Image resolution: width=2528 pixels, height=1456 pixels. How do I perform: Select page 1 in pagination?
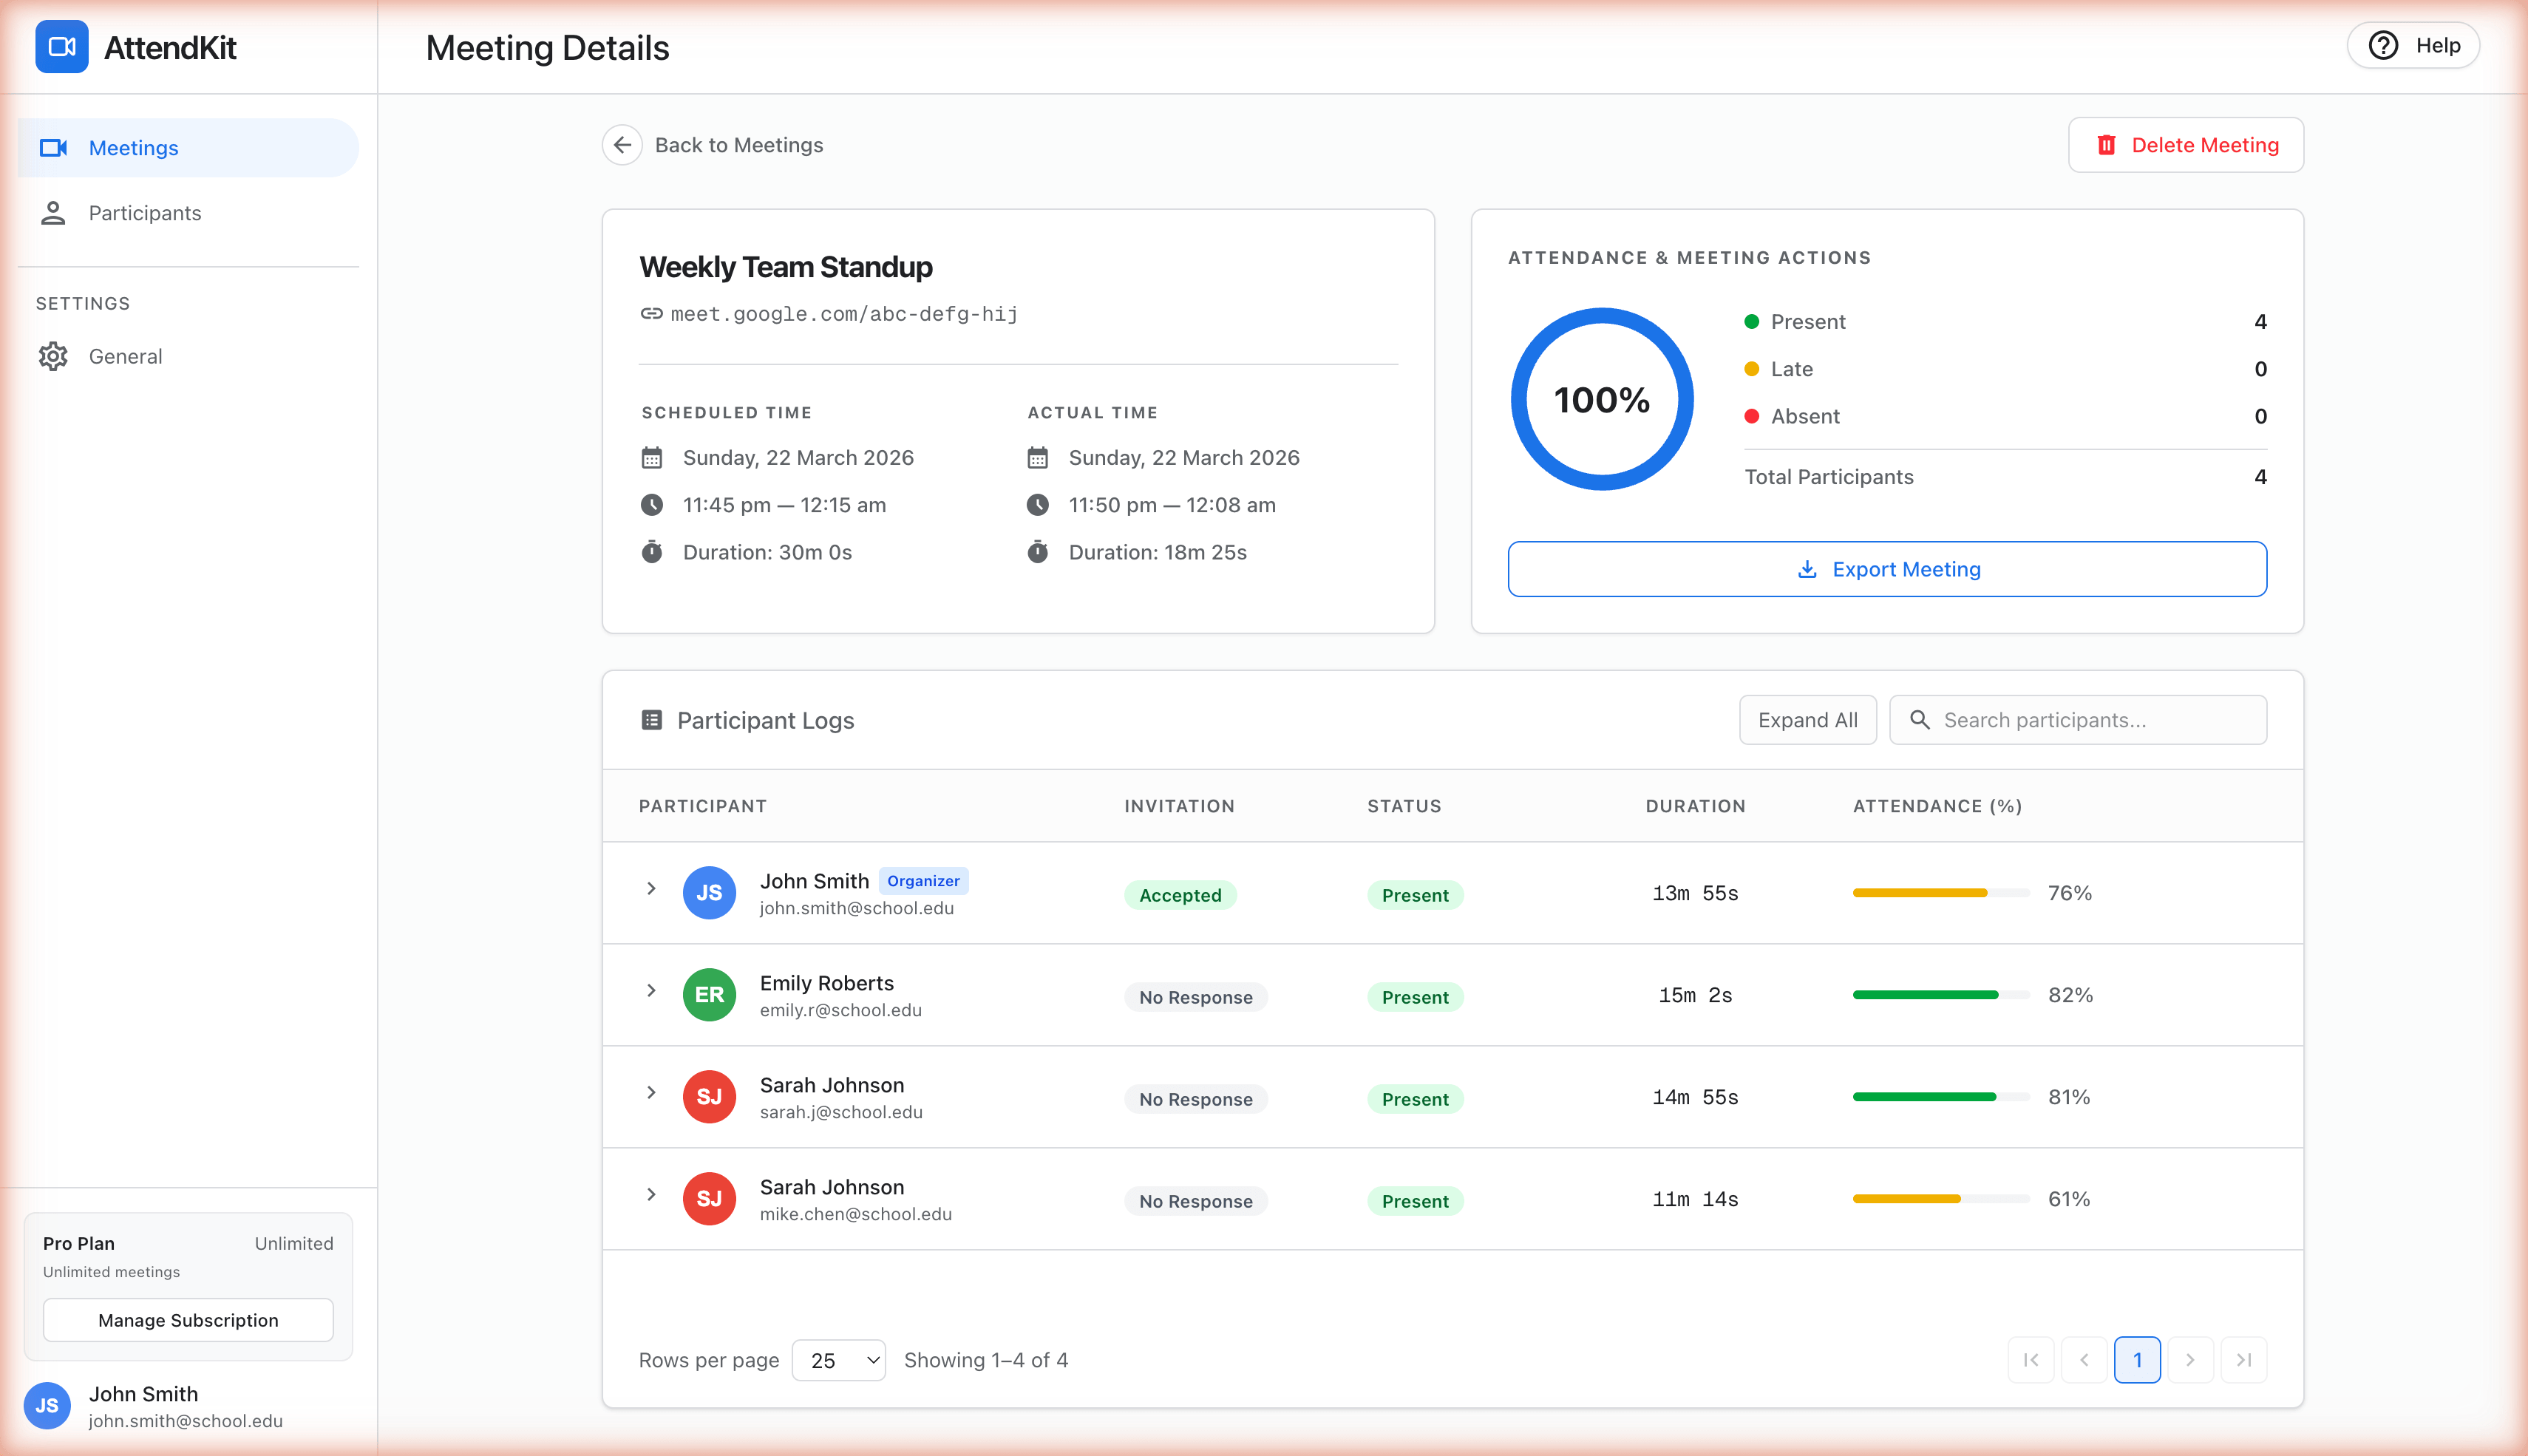coord(2137,1360)
